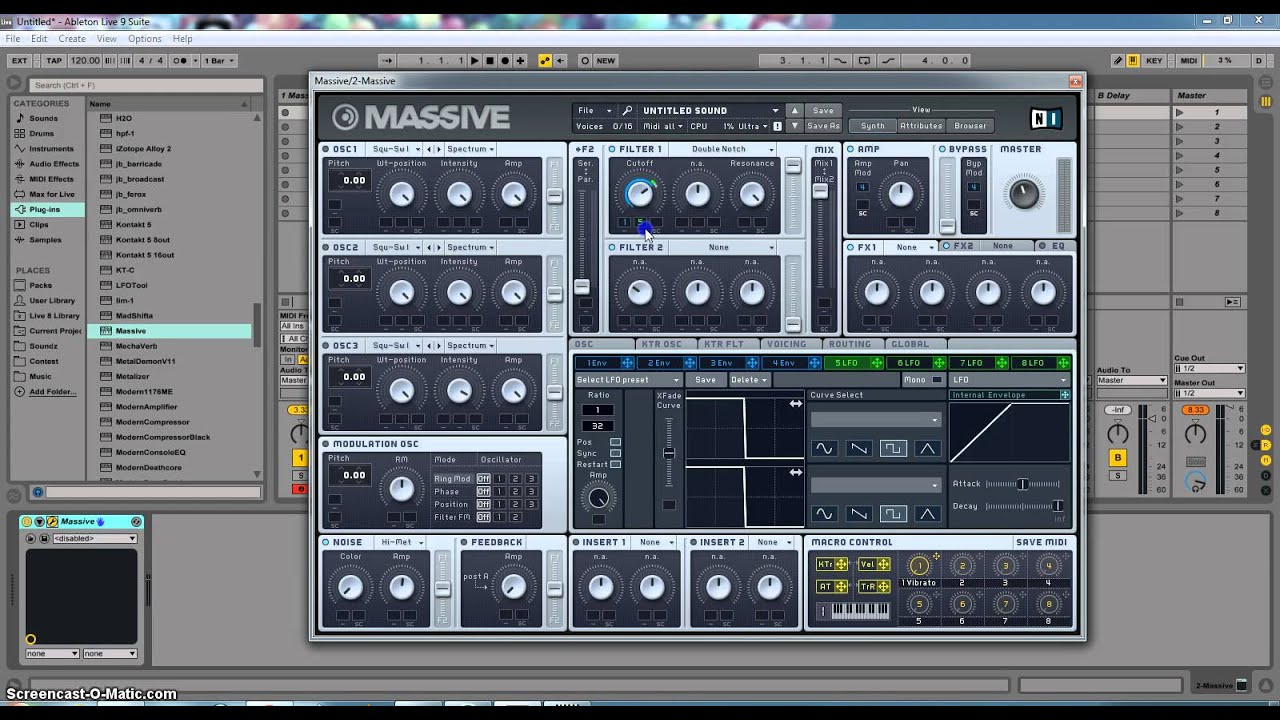Choose square wave in upper Curve Select
Viewport: 1280px width, 720px height.
click(x=893, y=449)
